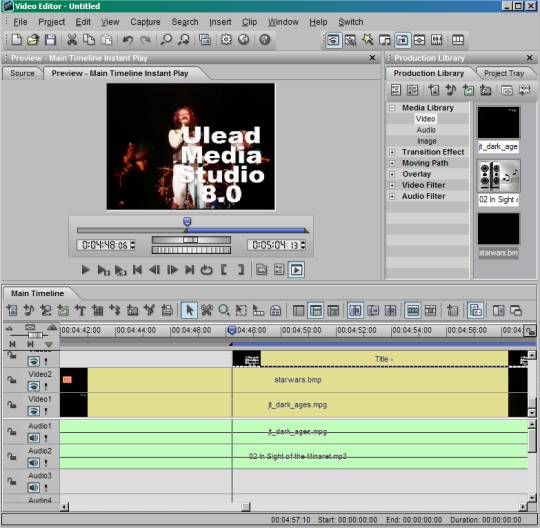Open a project using the folder icon
540x528 pixels.
click(x=33, y=40)
